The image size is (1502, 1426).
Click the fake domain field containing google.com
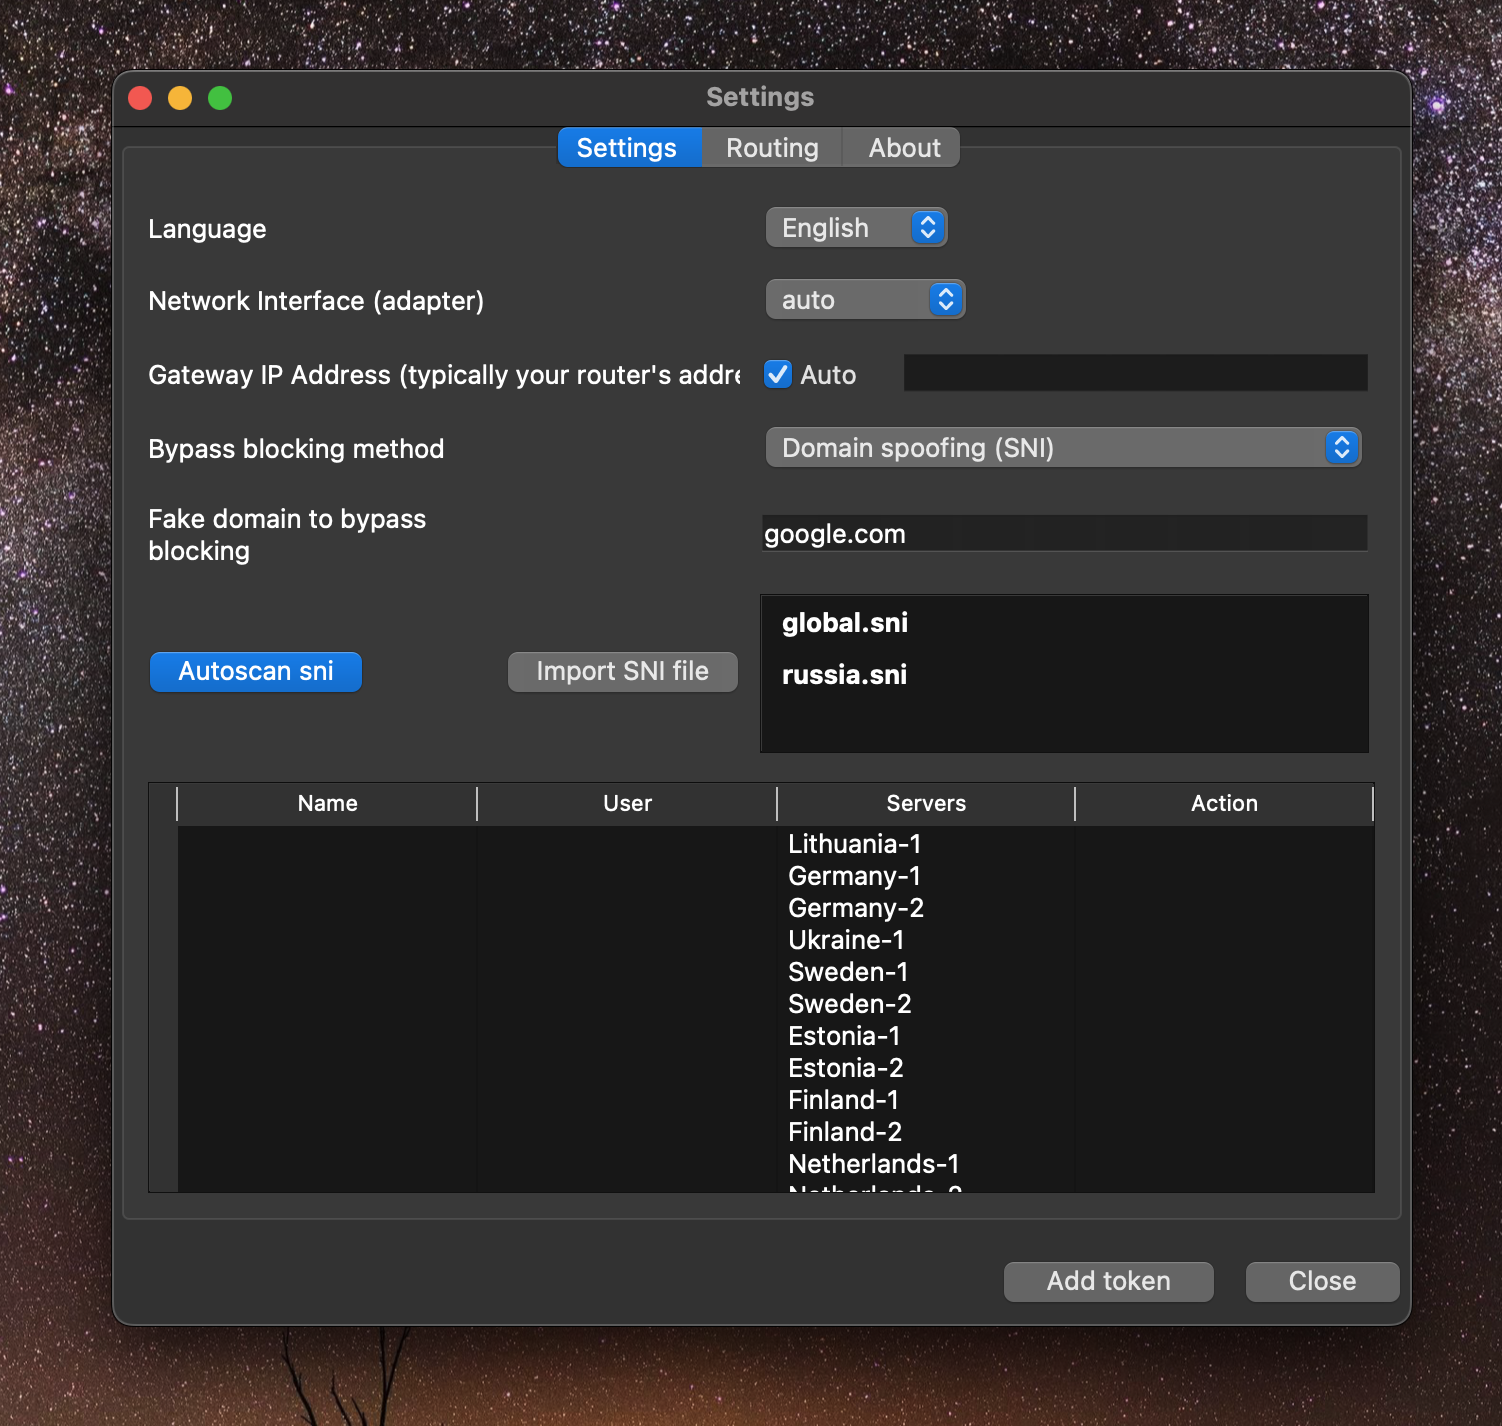pos(1064,533)
